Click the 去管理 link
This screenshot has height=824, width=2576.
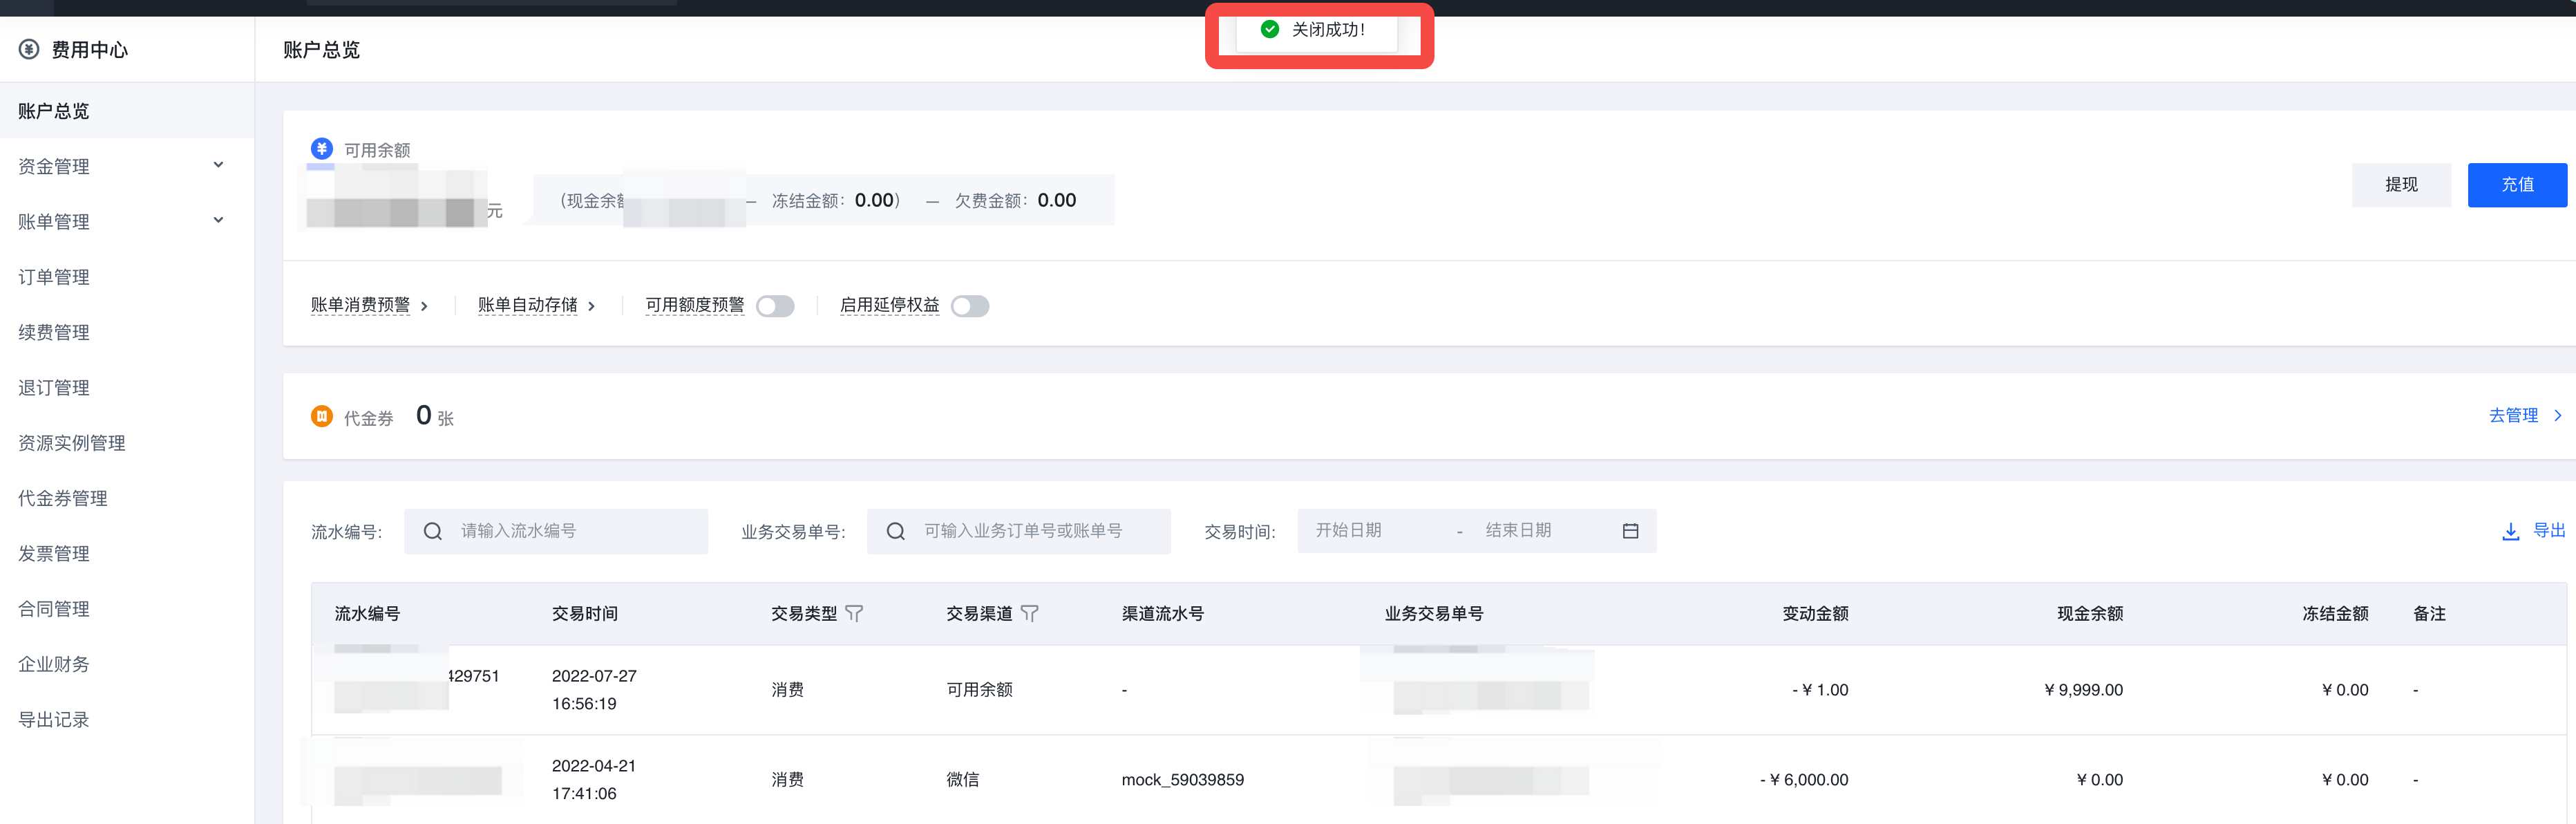click(2513, 415)
